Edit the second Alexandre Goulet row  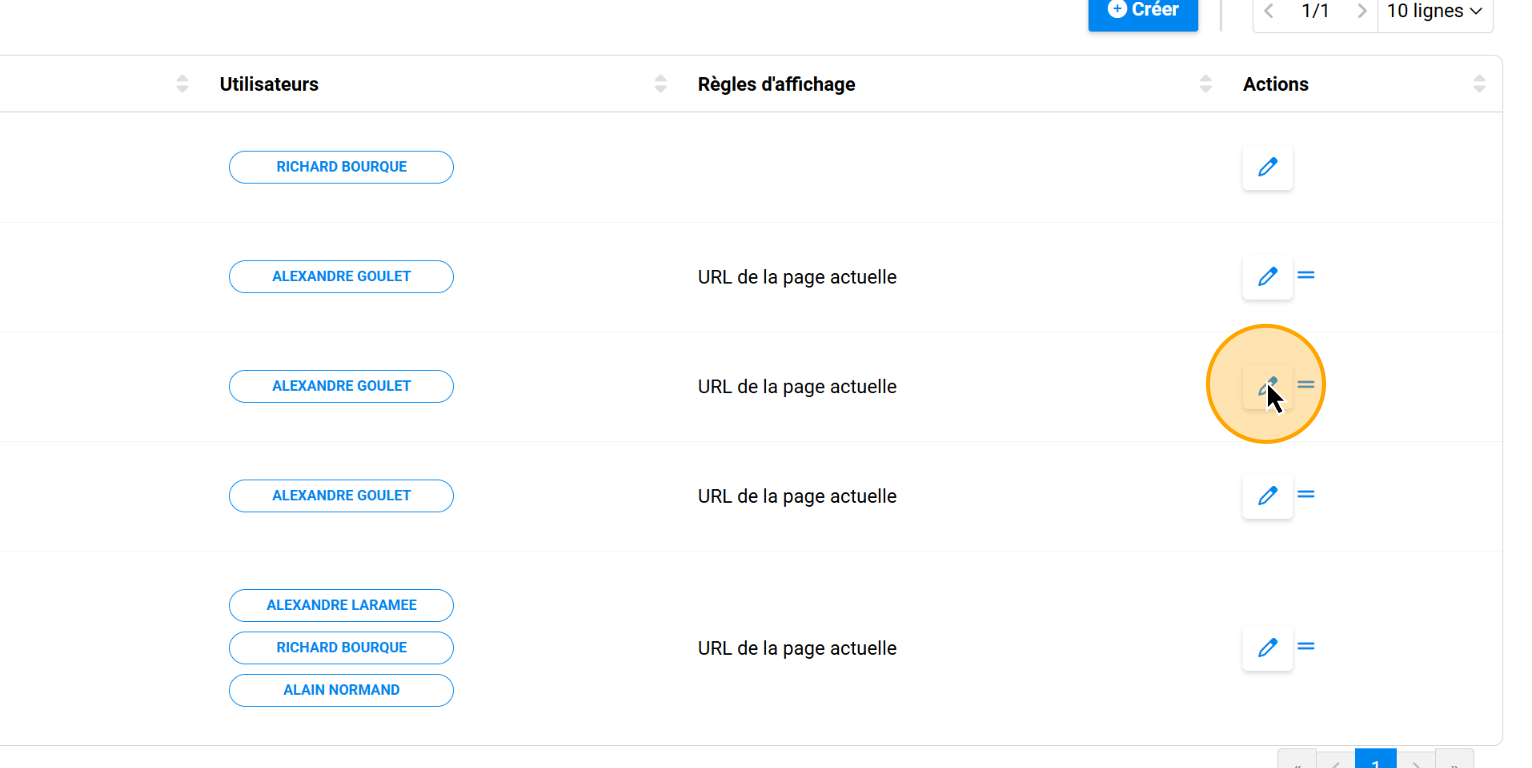(1267, 387)
